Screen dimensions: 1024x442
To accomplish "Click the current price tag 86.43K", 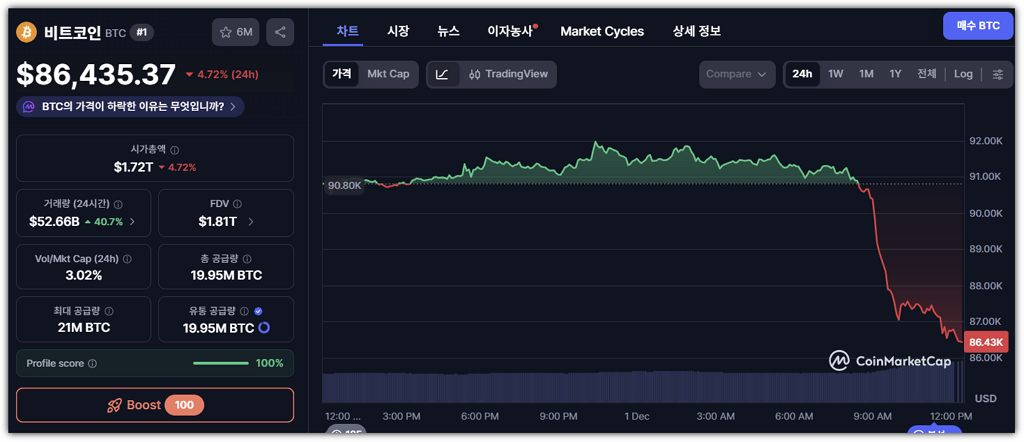I will (986, 342).
